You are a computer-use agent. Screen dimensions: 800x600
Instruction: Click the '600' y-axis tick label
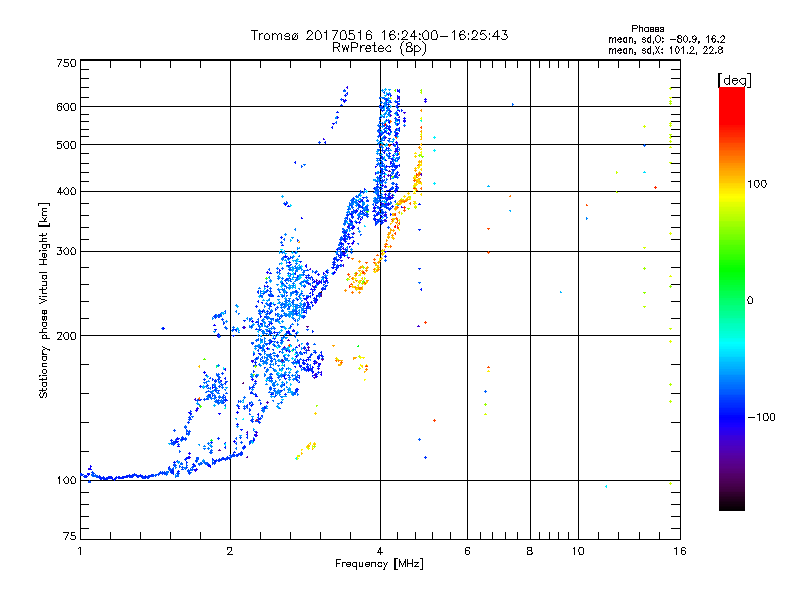[x=66, y=107]
